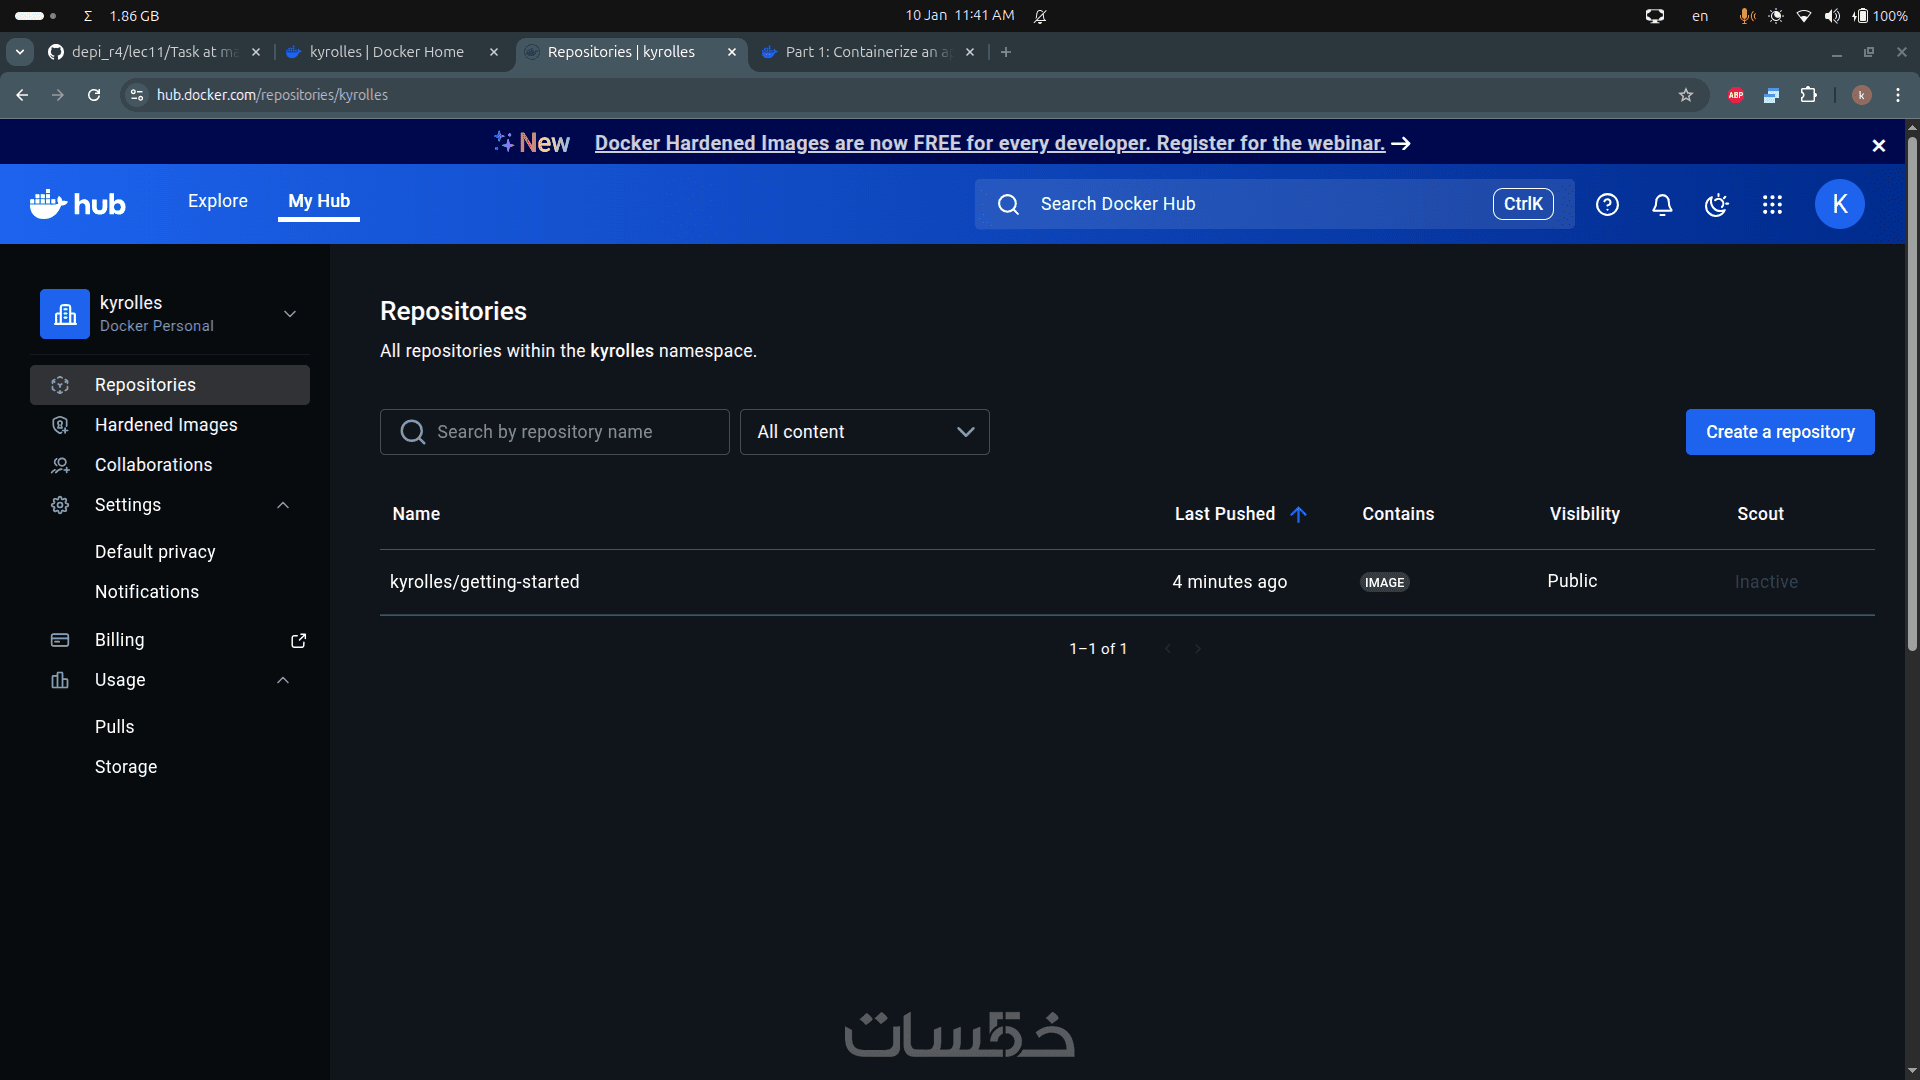The height and width of the screenshot is (1080, 1920).
Task: Collapse the Usage section chevron
Action: 283,680
